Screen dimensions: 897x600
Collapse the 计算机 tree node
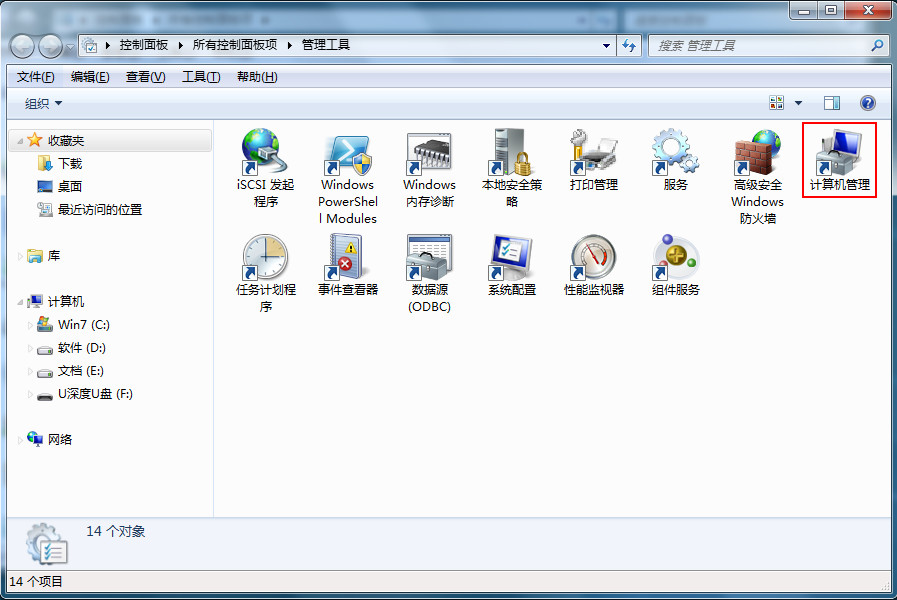tap(20, 302)
